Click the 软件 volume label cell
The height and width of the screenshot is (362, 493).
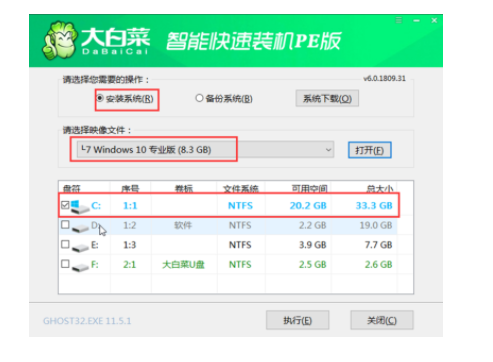click(x=183, y=225)
